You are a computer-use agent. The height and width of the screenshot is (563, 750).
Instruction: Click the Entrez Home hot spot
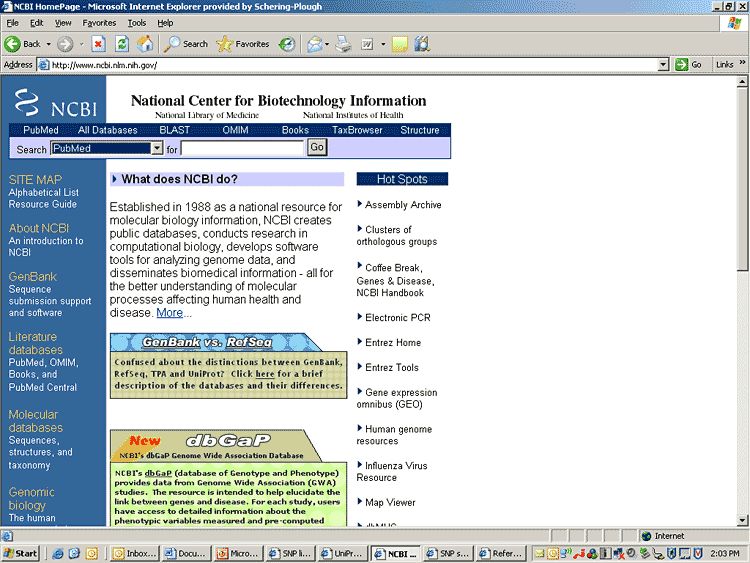click(393, 342)
